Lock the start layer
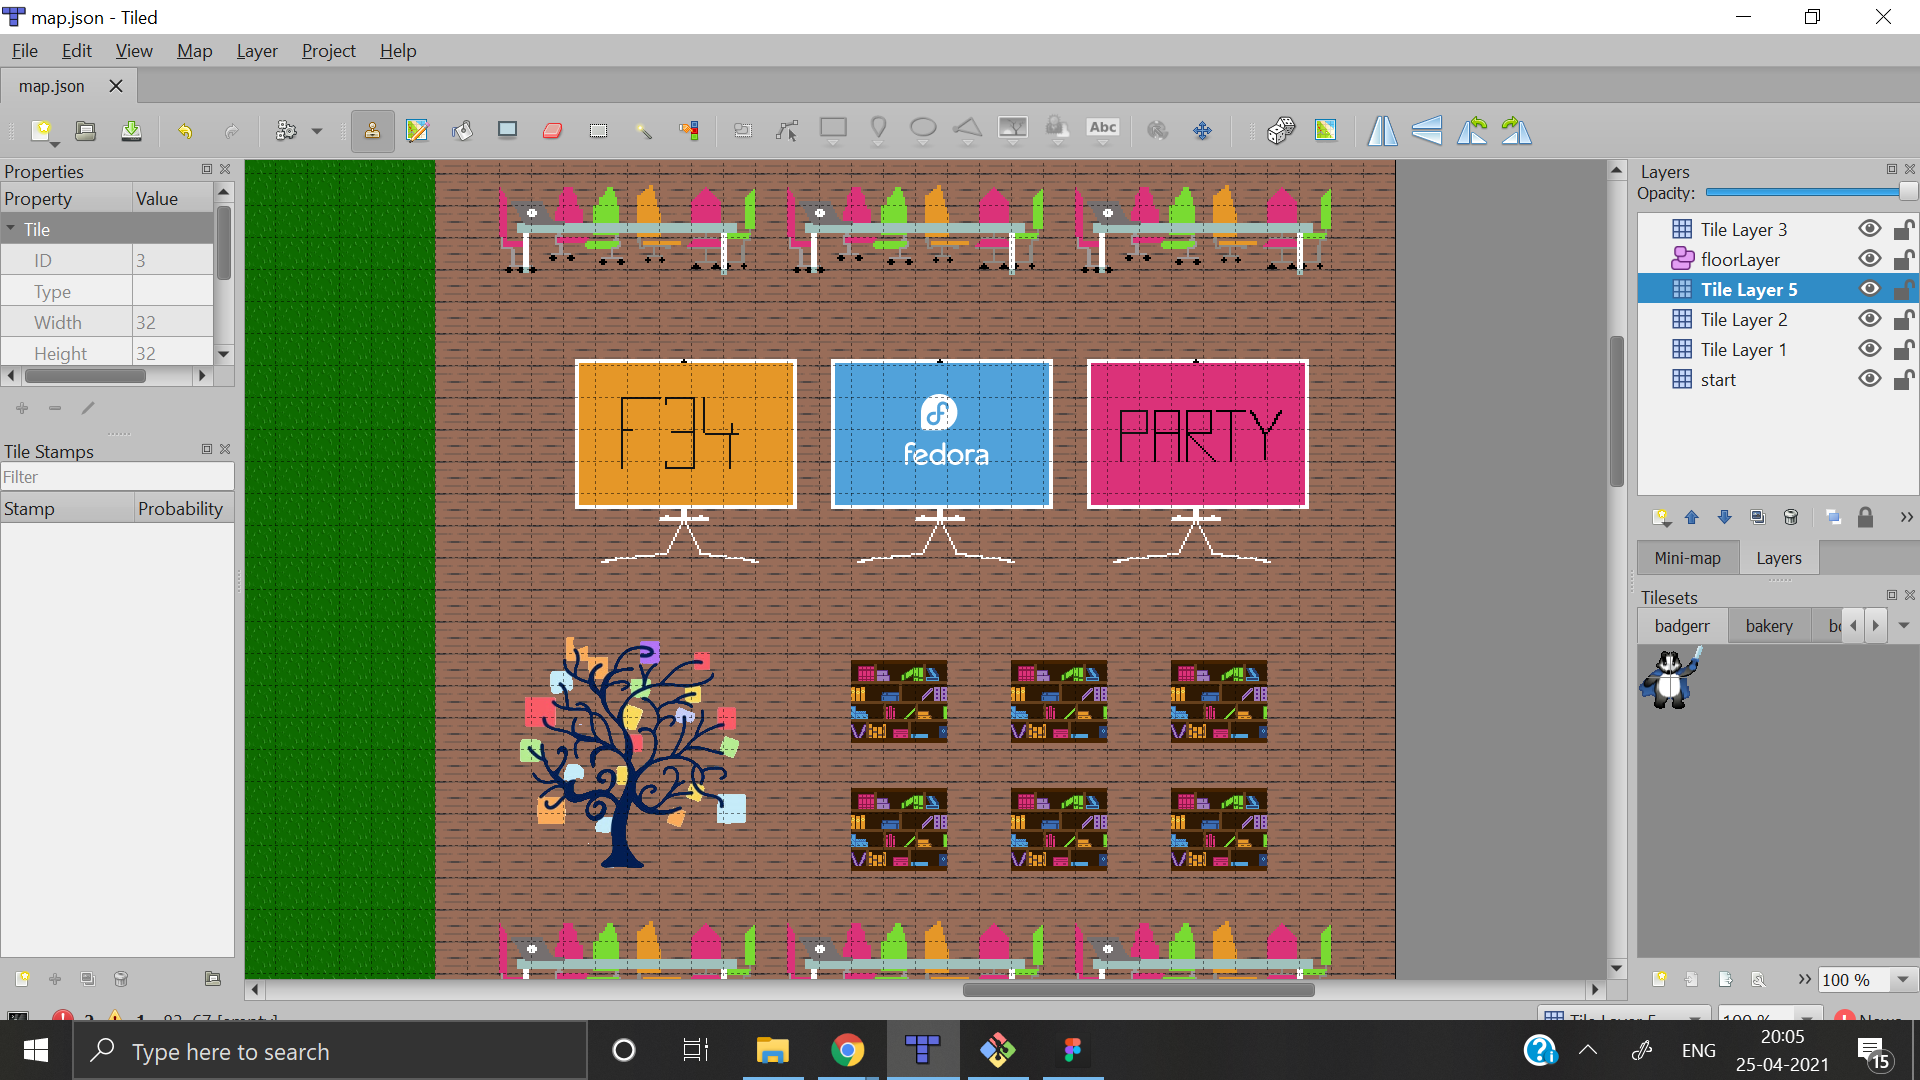The height and width of the screenshot is (1080, 1920). (x=1904, y=379)
